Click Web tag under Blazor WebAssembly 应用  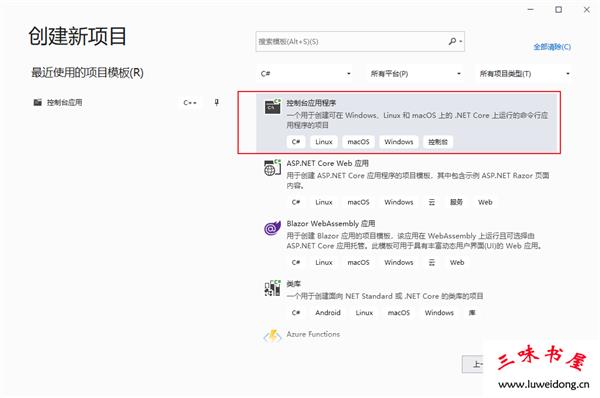457,263
